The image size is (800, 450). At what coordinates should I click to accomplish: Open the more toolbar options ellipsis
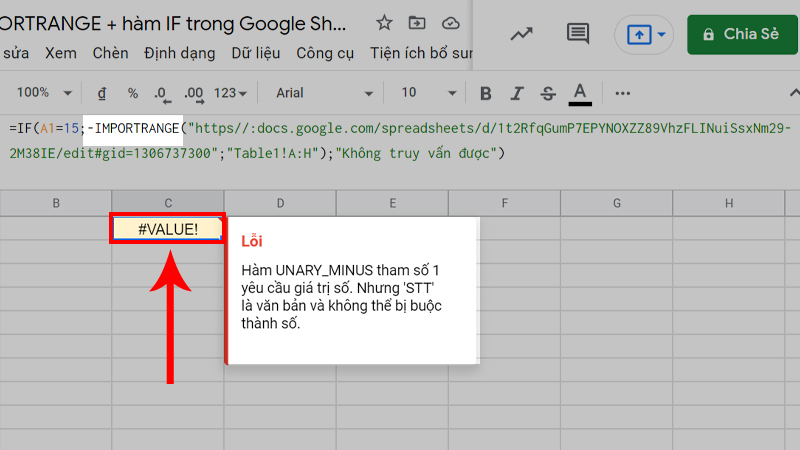622,93
